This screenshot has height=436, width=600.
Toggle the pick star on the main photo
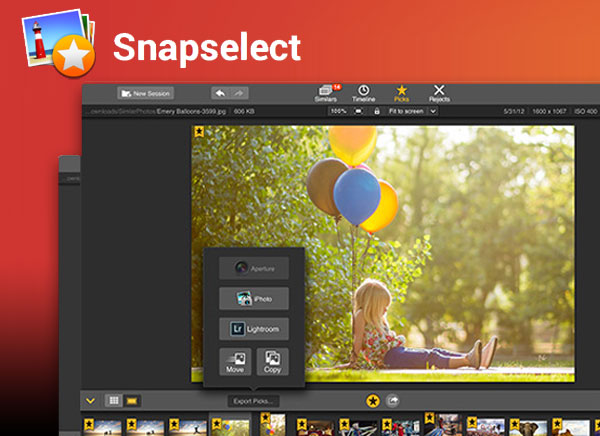click(199, 132)
